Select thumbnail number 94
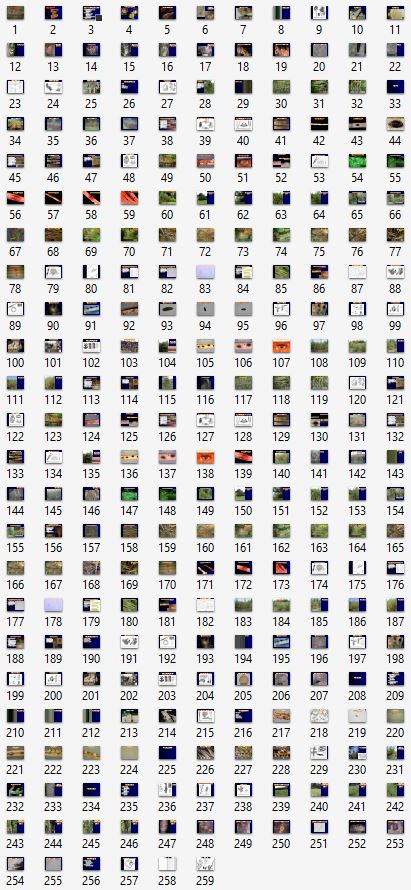Screen dimensions: 411x890 205,308
